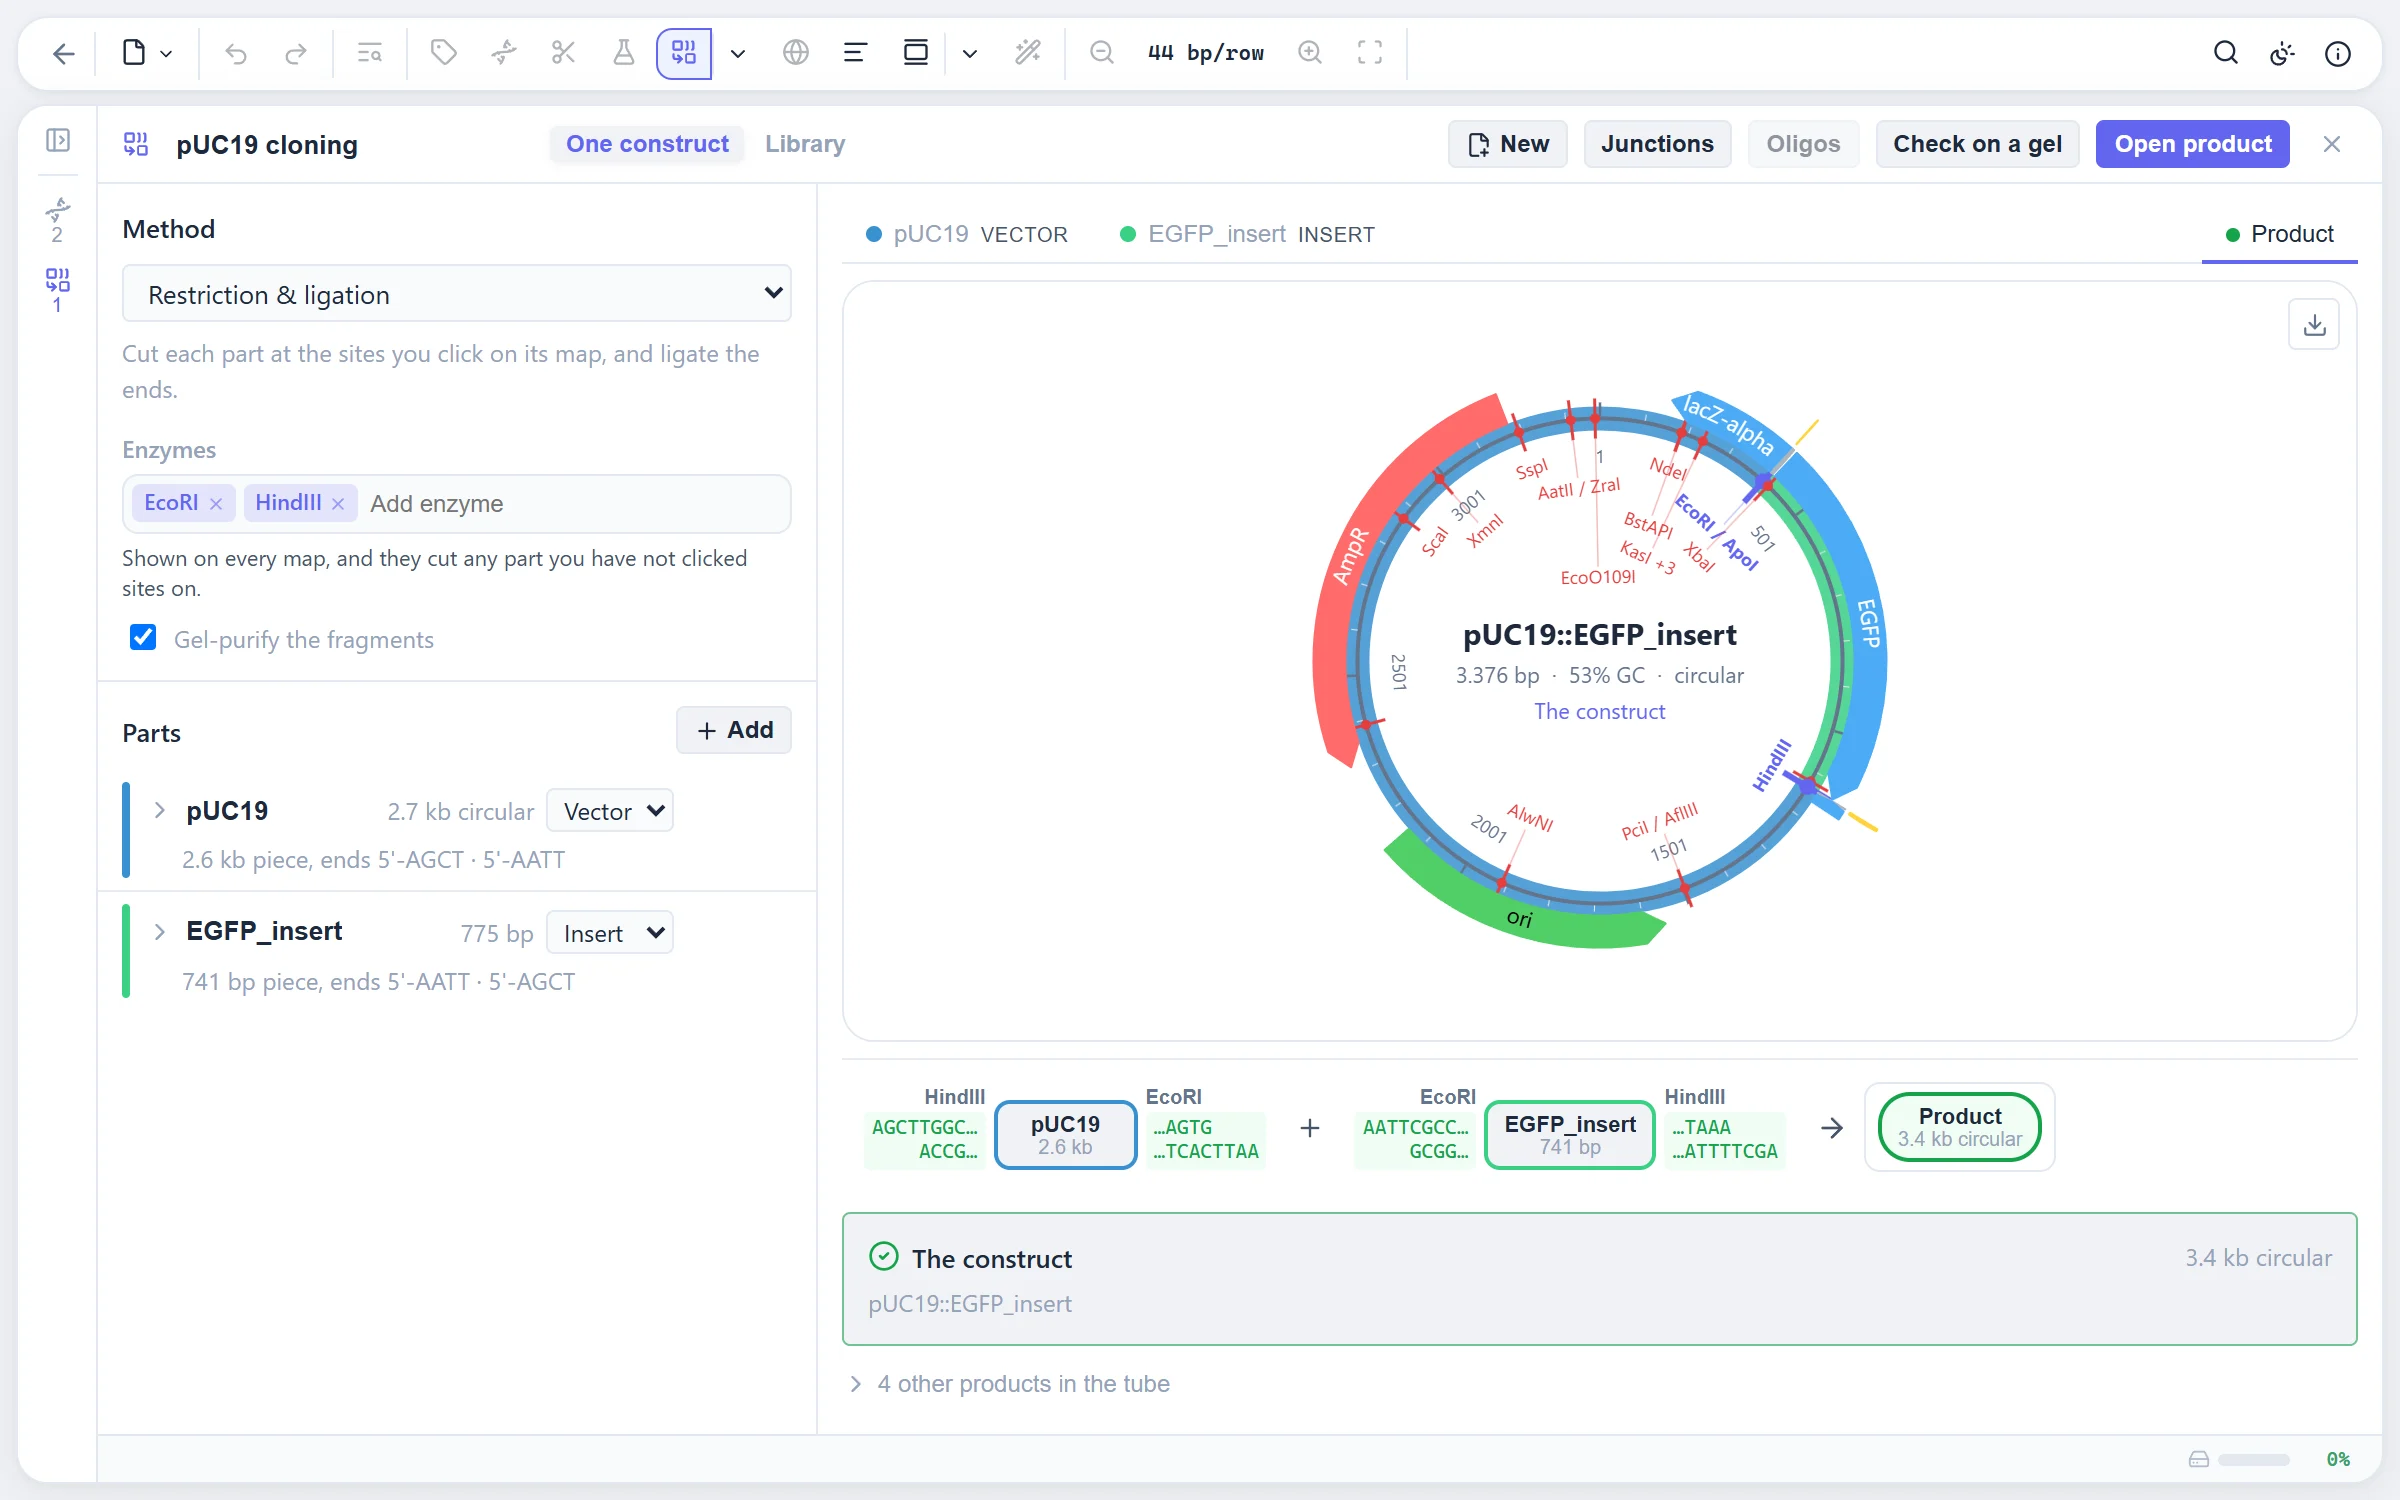
Task: Toggle Gel-purify the fragments checkbox
Action: tap(143, 638)
